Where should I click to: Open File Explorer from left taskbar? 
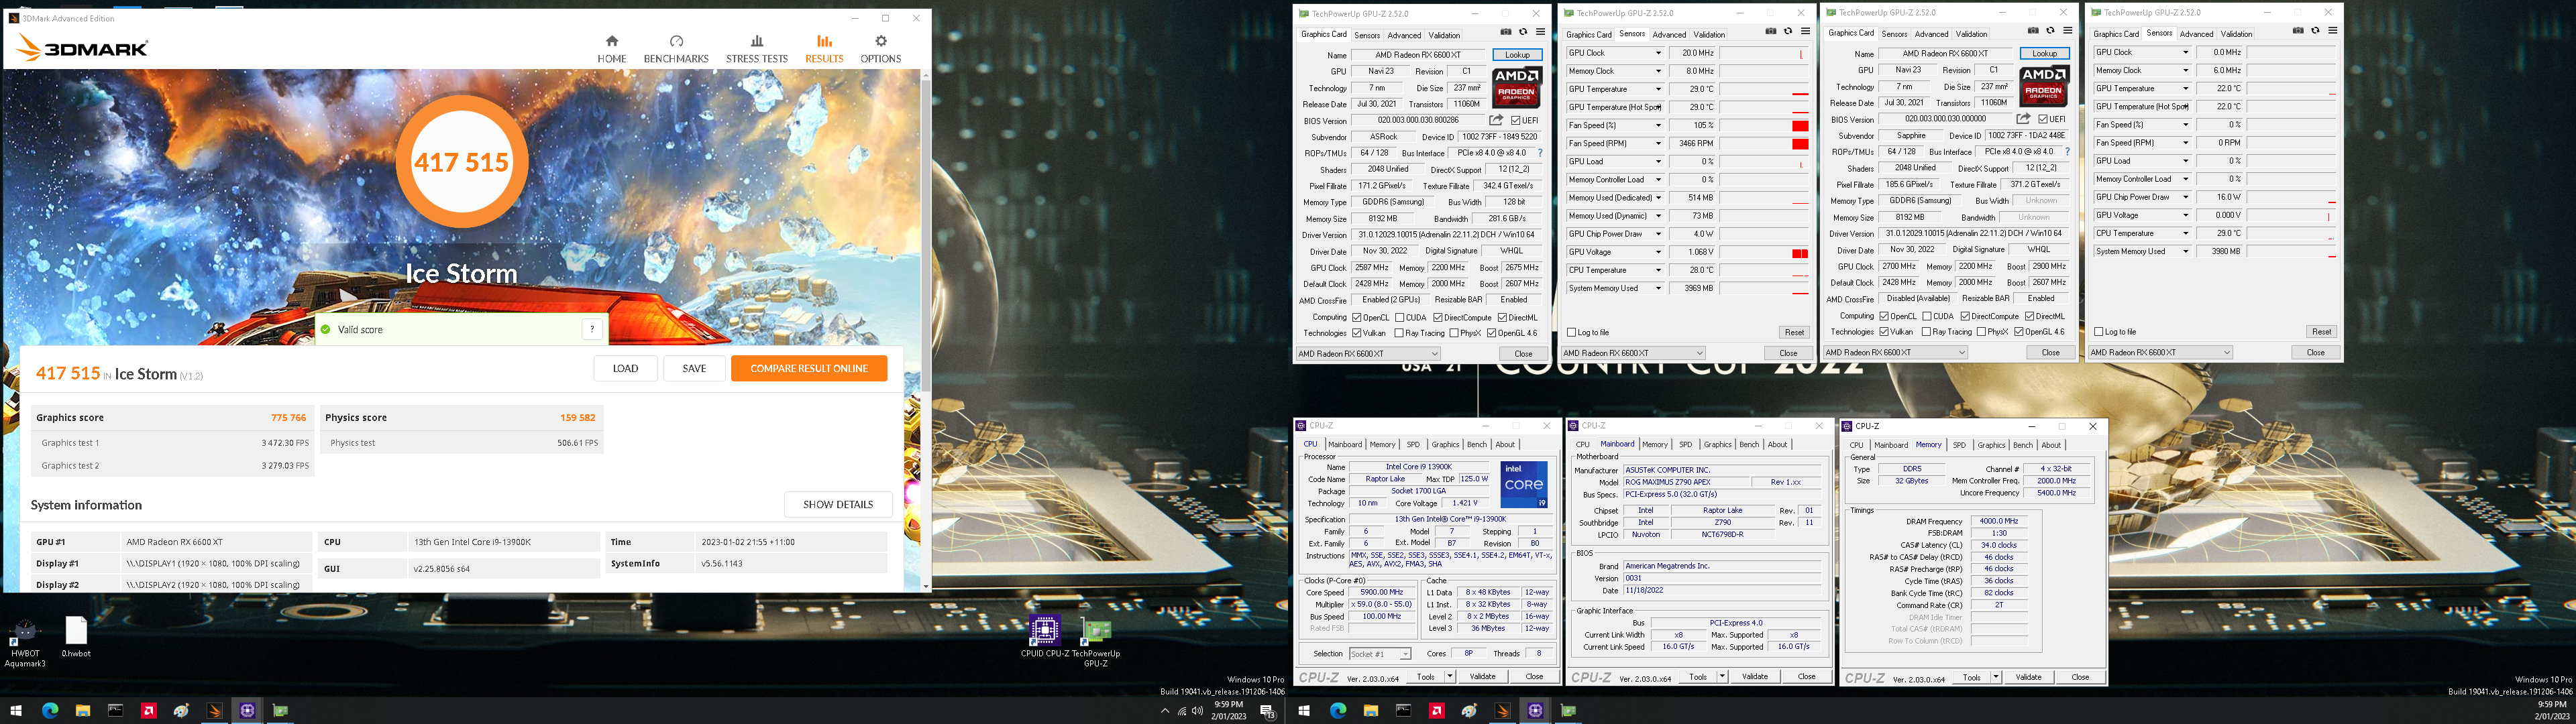pos(83,711)
